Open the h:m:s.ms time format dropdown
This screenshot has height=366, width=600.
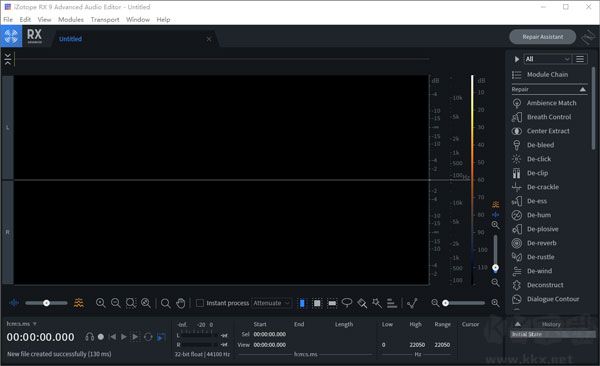pos(21,324)
